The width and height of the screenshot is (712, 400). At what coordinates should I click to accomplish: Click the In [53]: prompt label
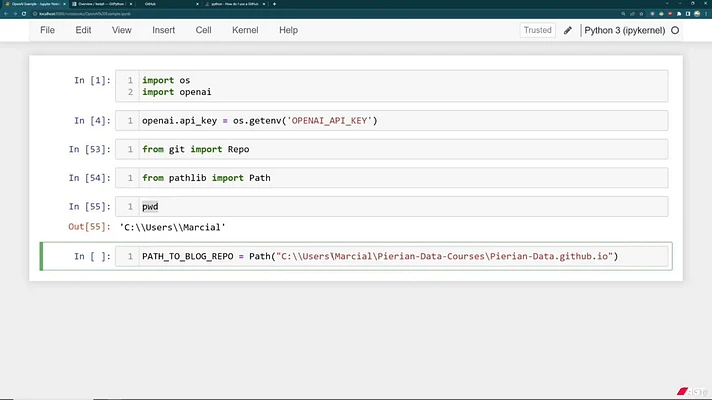point(89,149)
